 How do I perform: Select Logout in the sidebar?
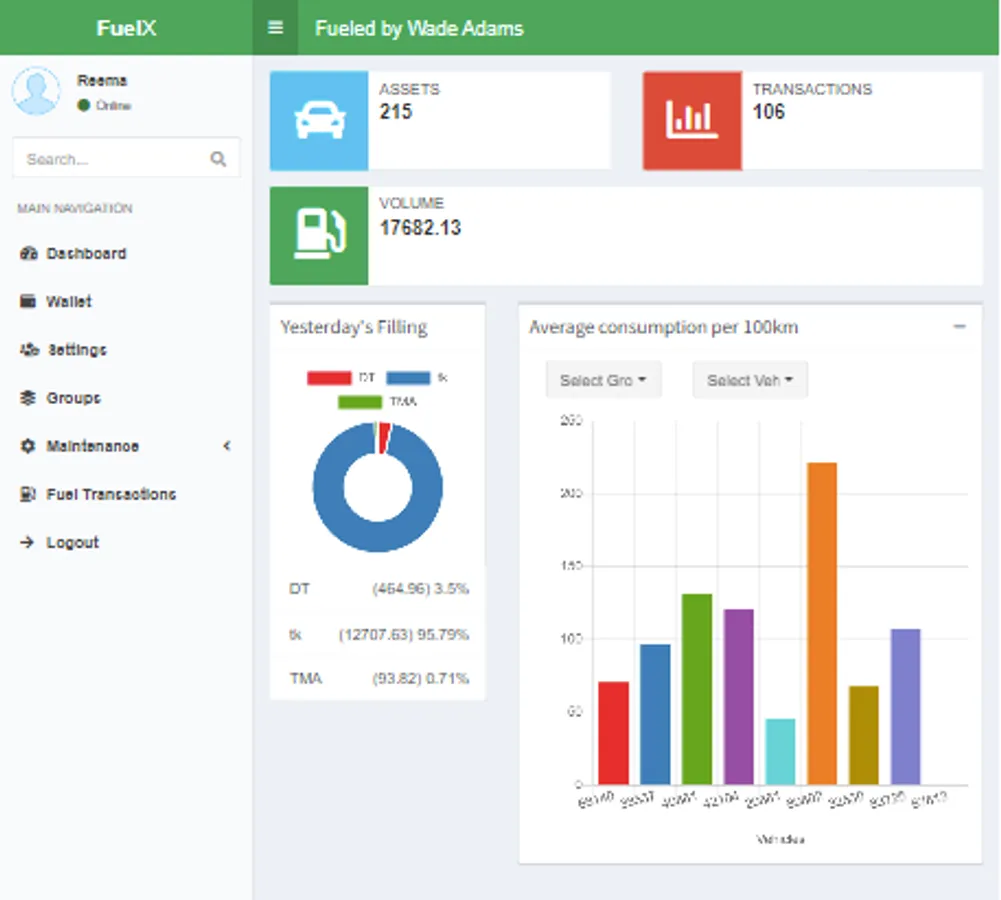124,543
